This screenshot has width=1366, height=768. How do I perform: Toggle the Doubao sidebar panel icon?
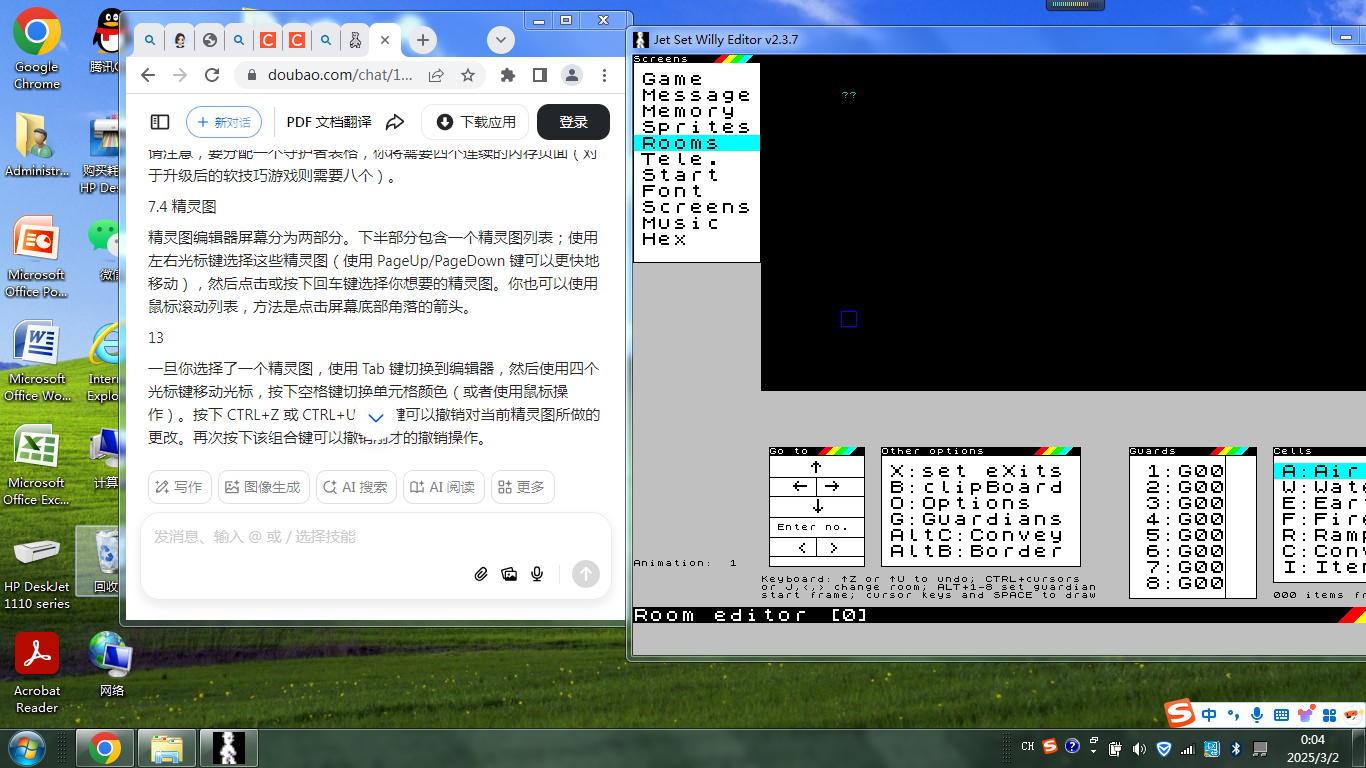pyautogui.click(x=160, y=122)
